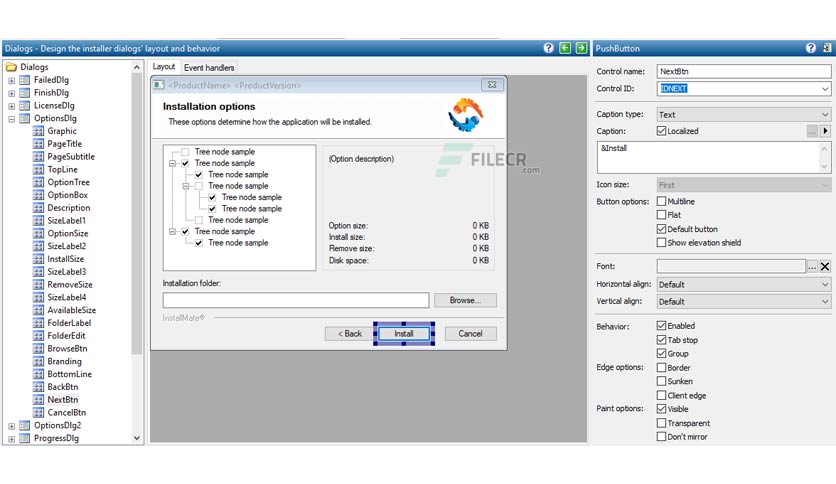
Task: Click the help icon in Dialogs header
Action: (x=548, y=48)
